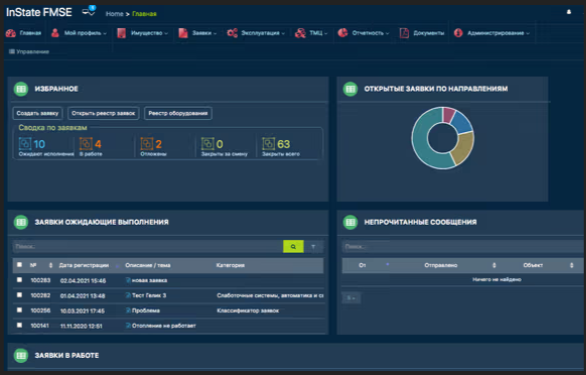Focus the search field in unread messages panel
The width and height of the screenshot is (586, 375).
coord(463,246)
